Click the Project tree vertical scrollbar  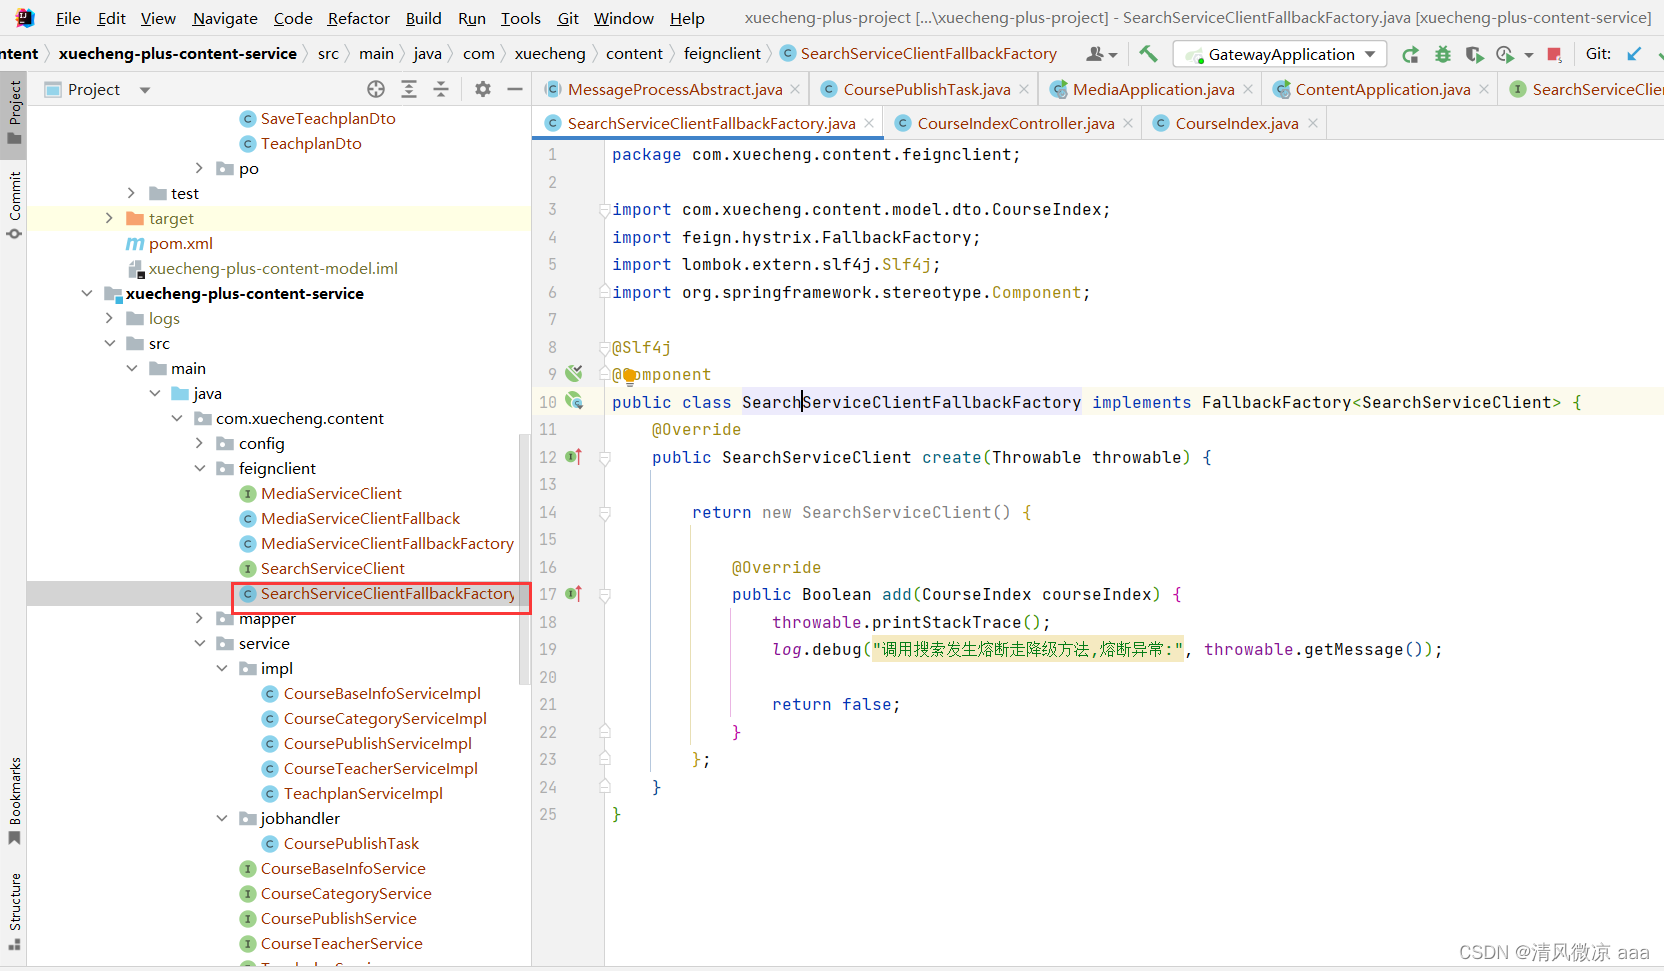pos(524,560)
